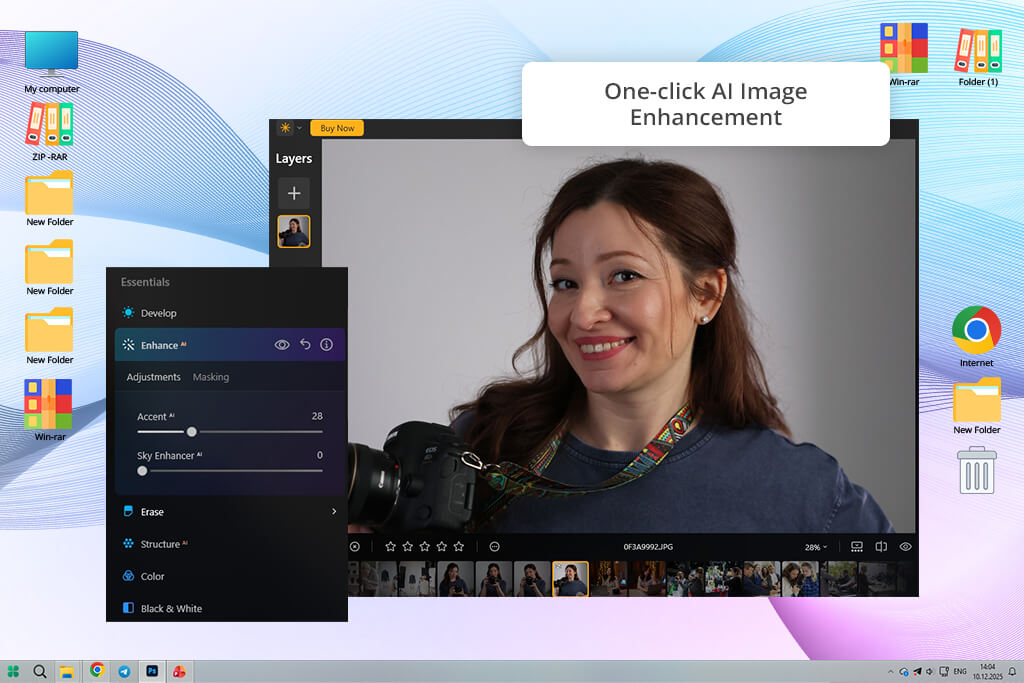
Task: Open the Internet Chrome desktop shortcut
Action: click(x=976, y=336)
